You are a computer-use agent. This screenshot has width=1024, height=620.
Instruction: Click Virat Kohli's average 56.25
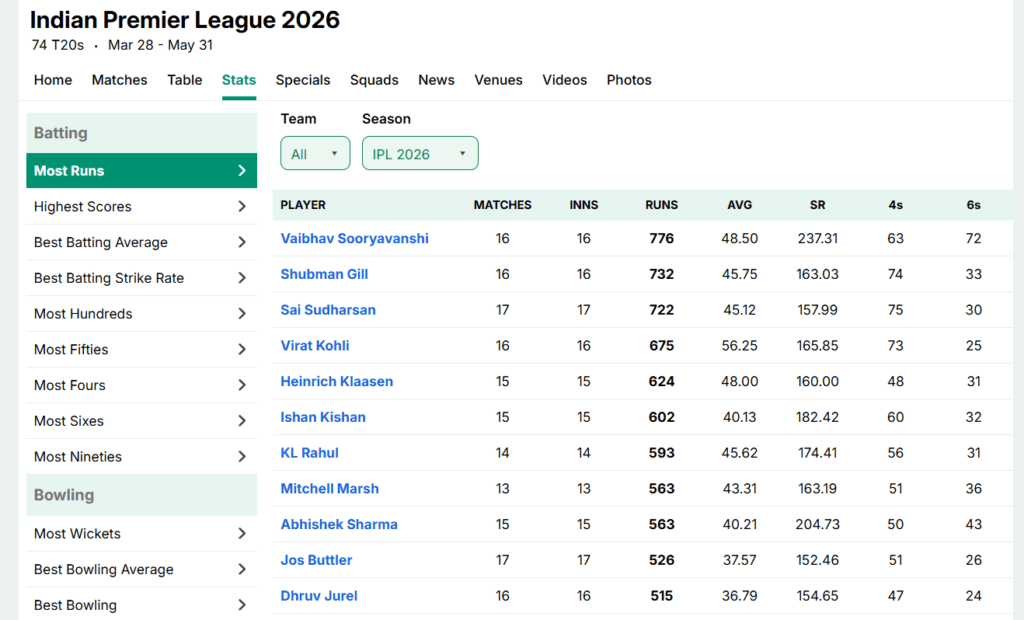740,346
